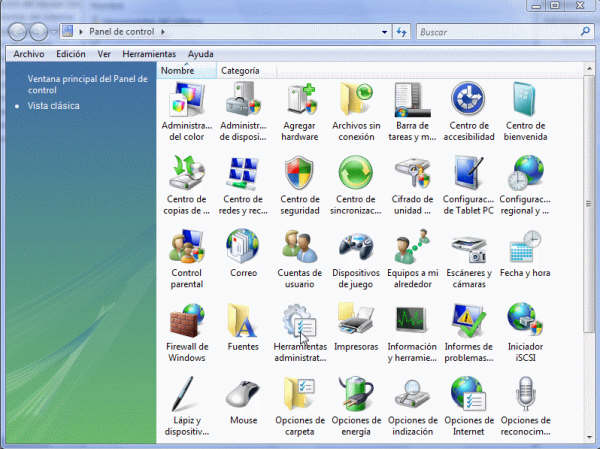Open Cuentas de usuario
This screenshot has height=449, width=600.
point(300,259)
